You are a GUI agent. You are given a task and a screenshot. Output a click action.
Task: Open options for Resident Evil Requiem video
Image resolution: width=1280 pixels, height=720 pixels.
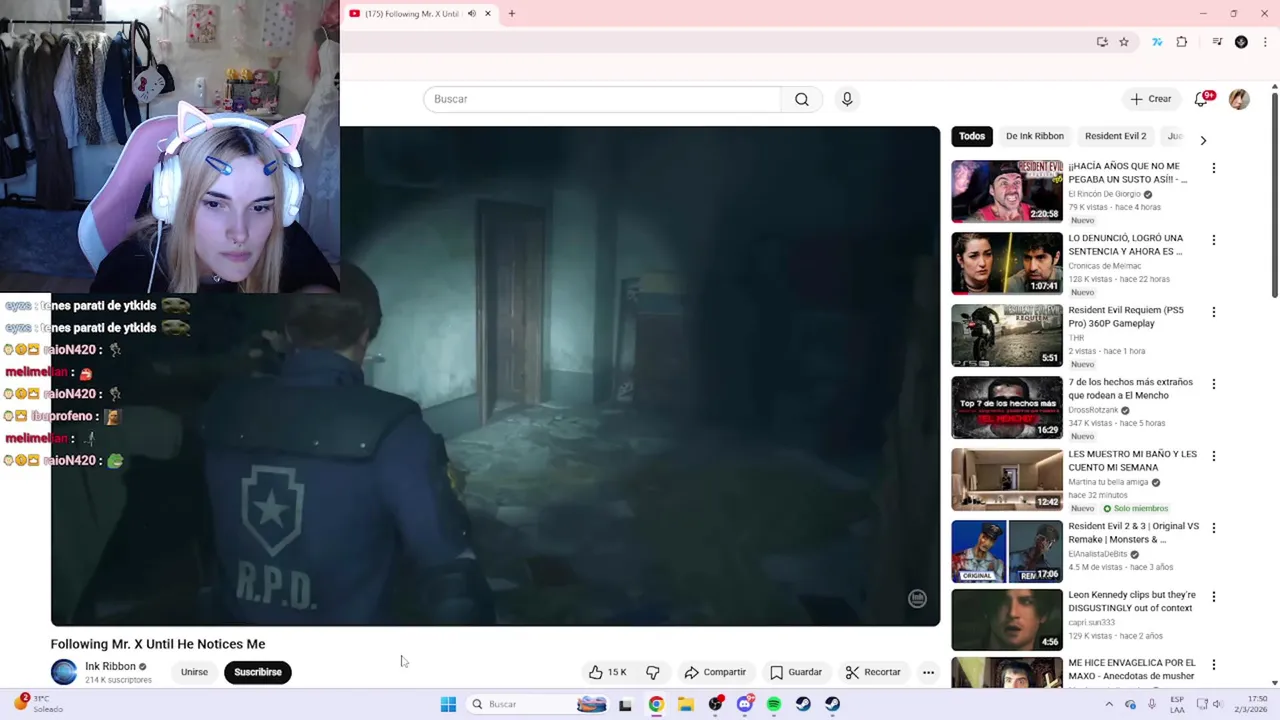[1214, 312]
